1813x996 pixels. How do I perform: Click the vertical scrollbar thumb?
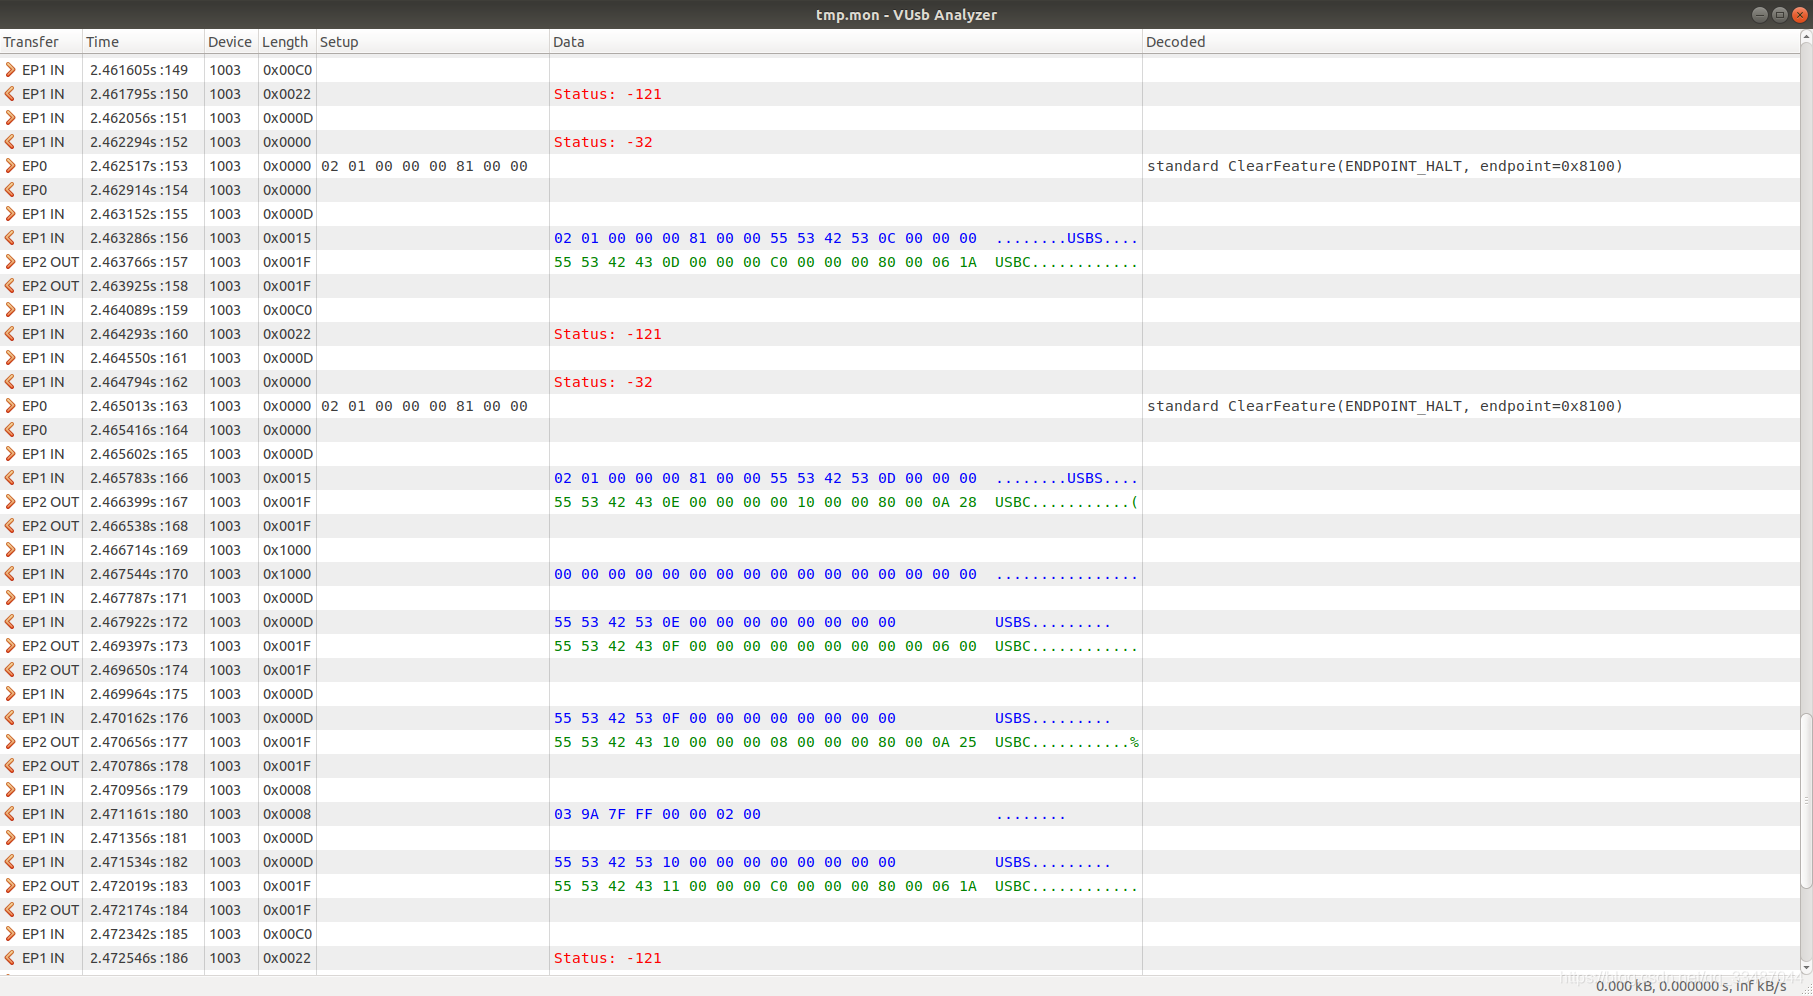coord(1806,800)
